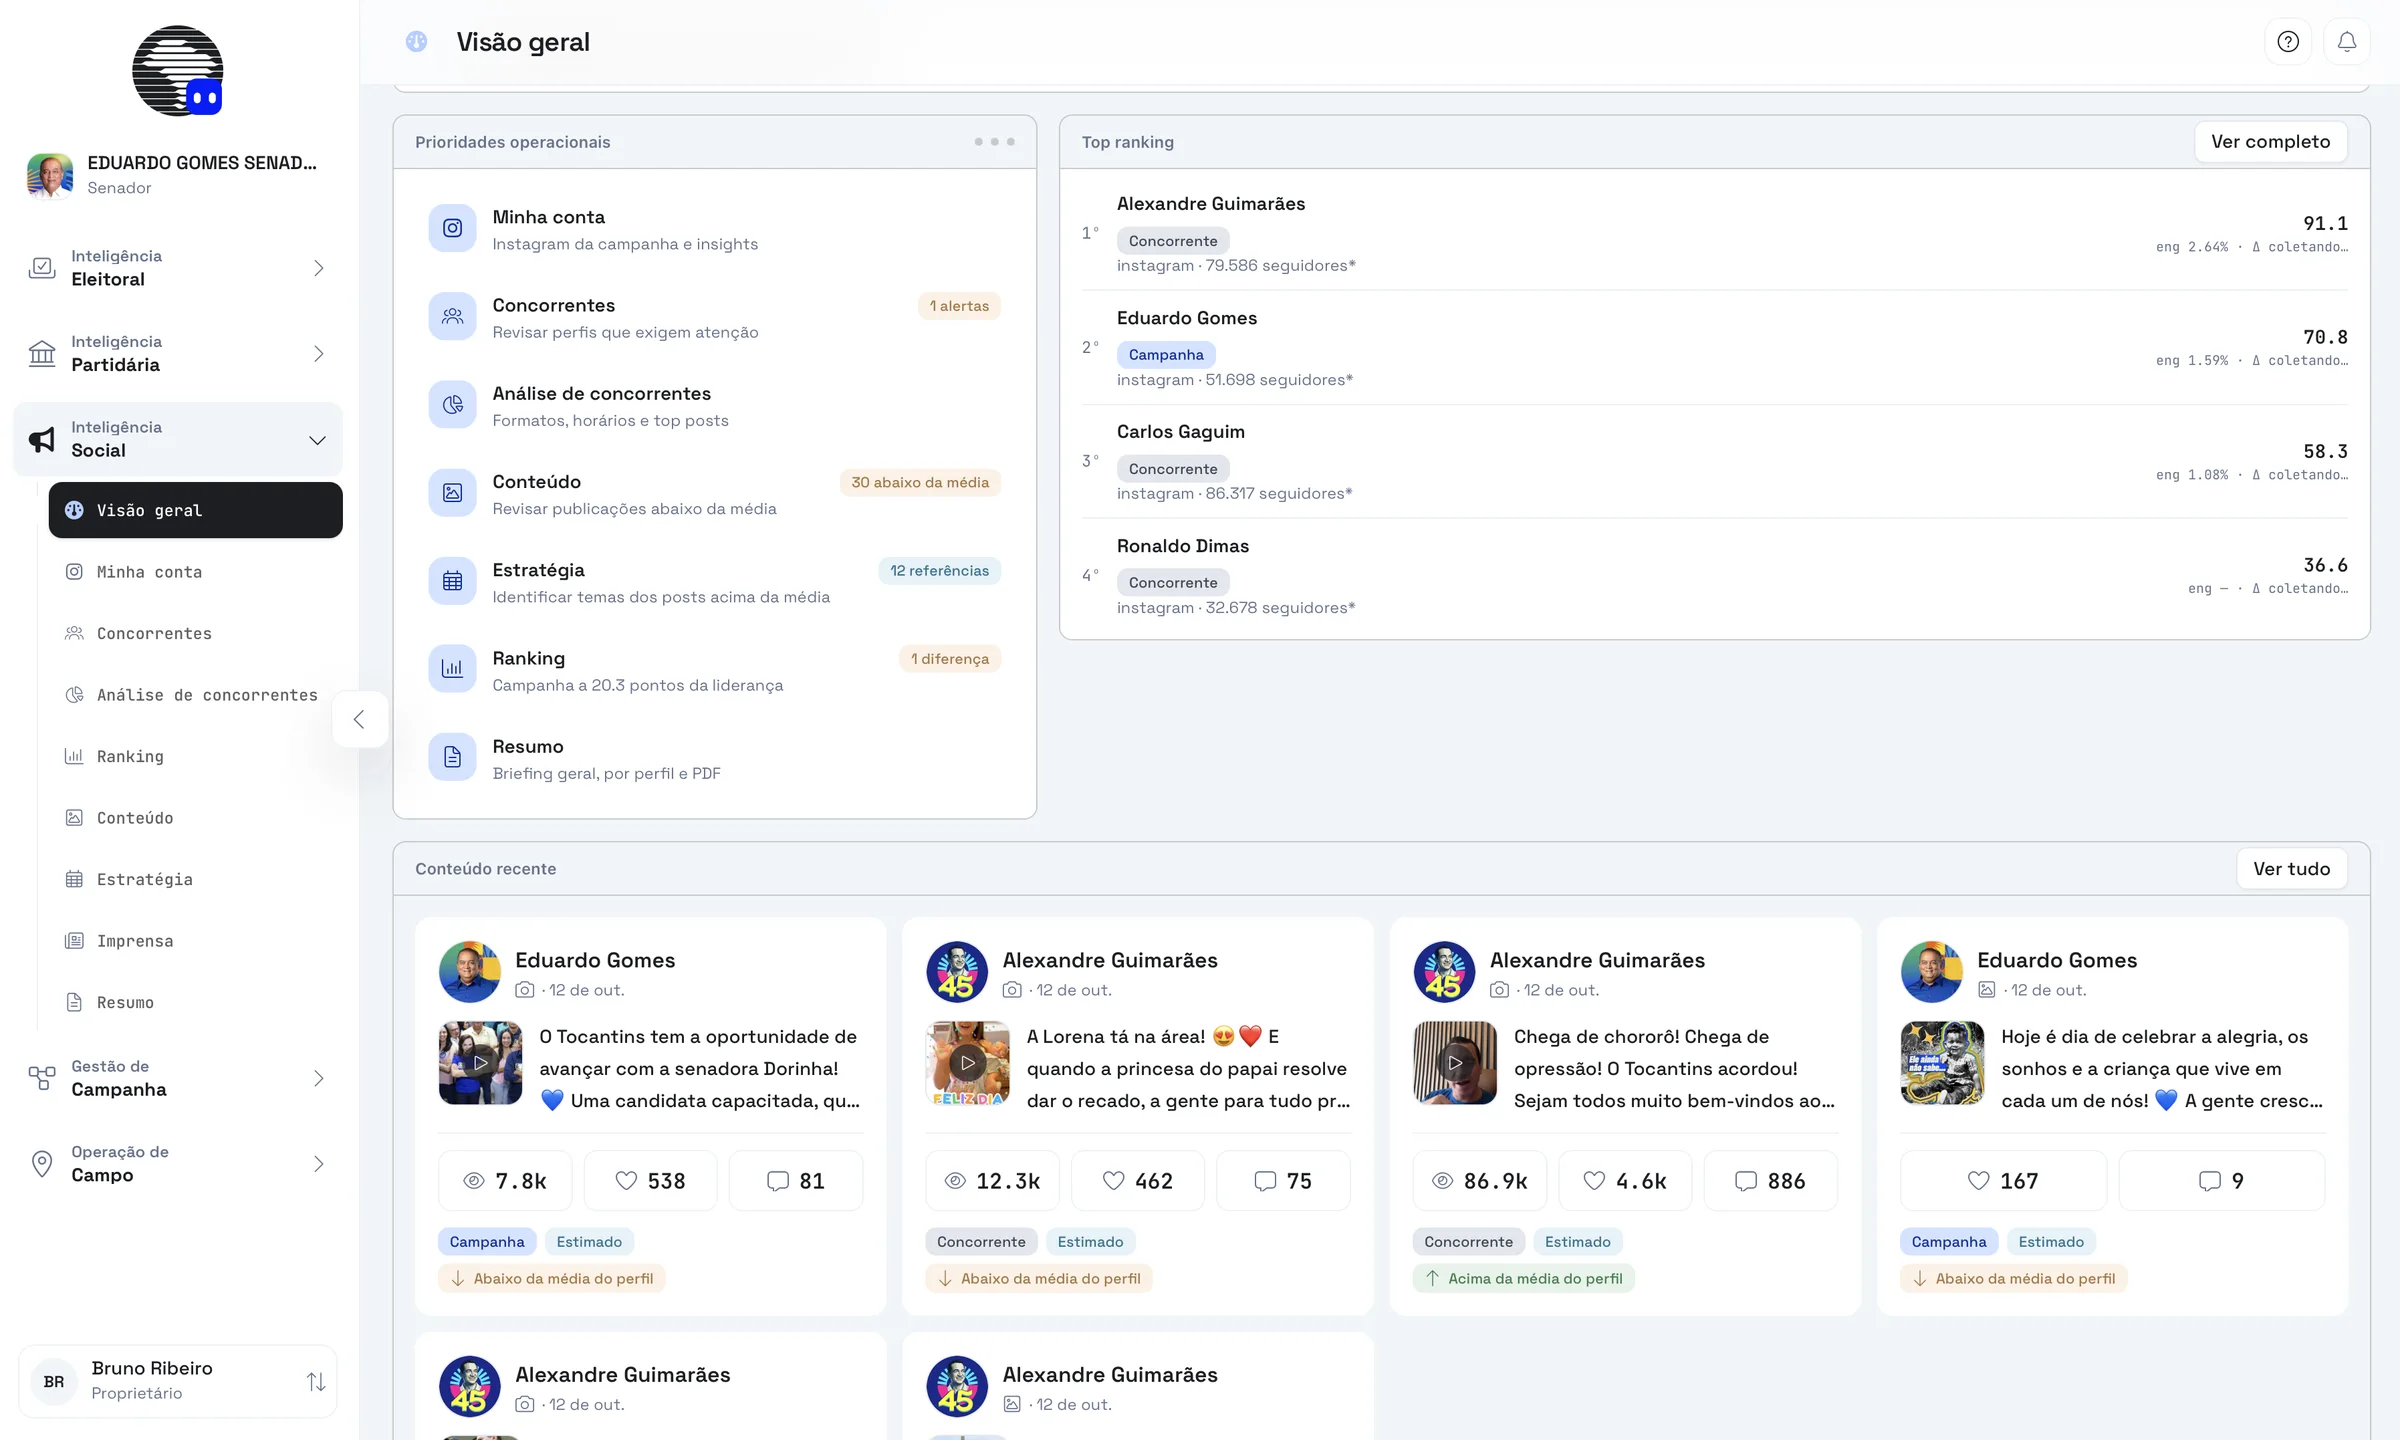Click the Acima da média do perfil tag
This screenshot has width=2400, height=1440.
pos(1523,1279)
